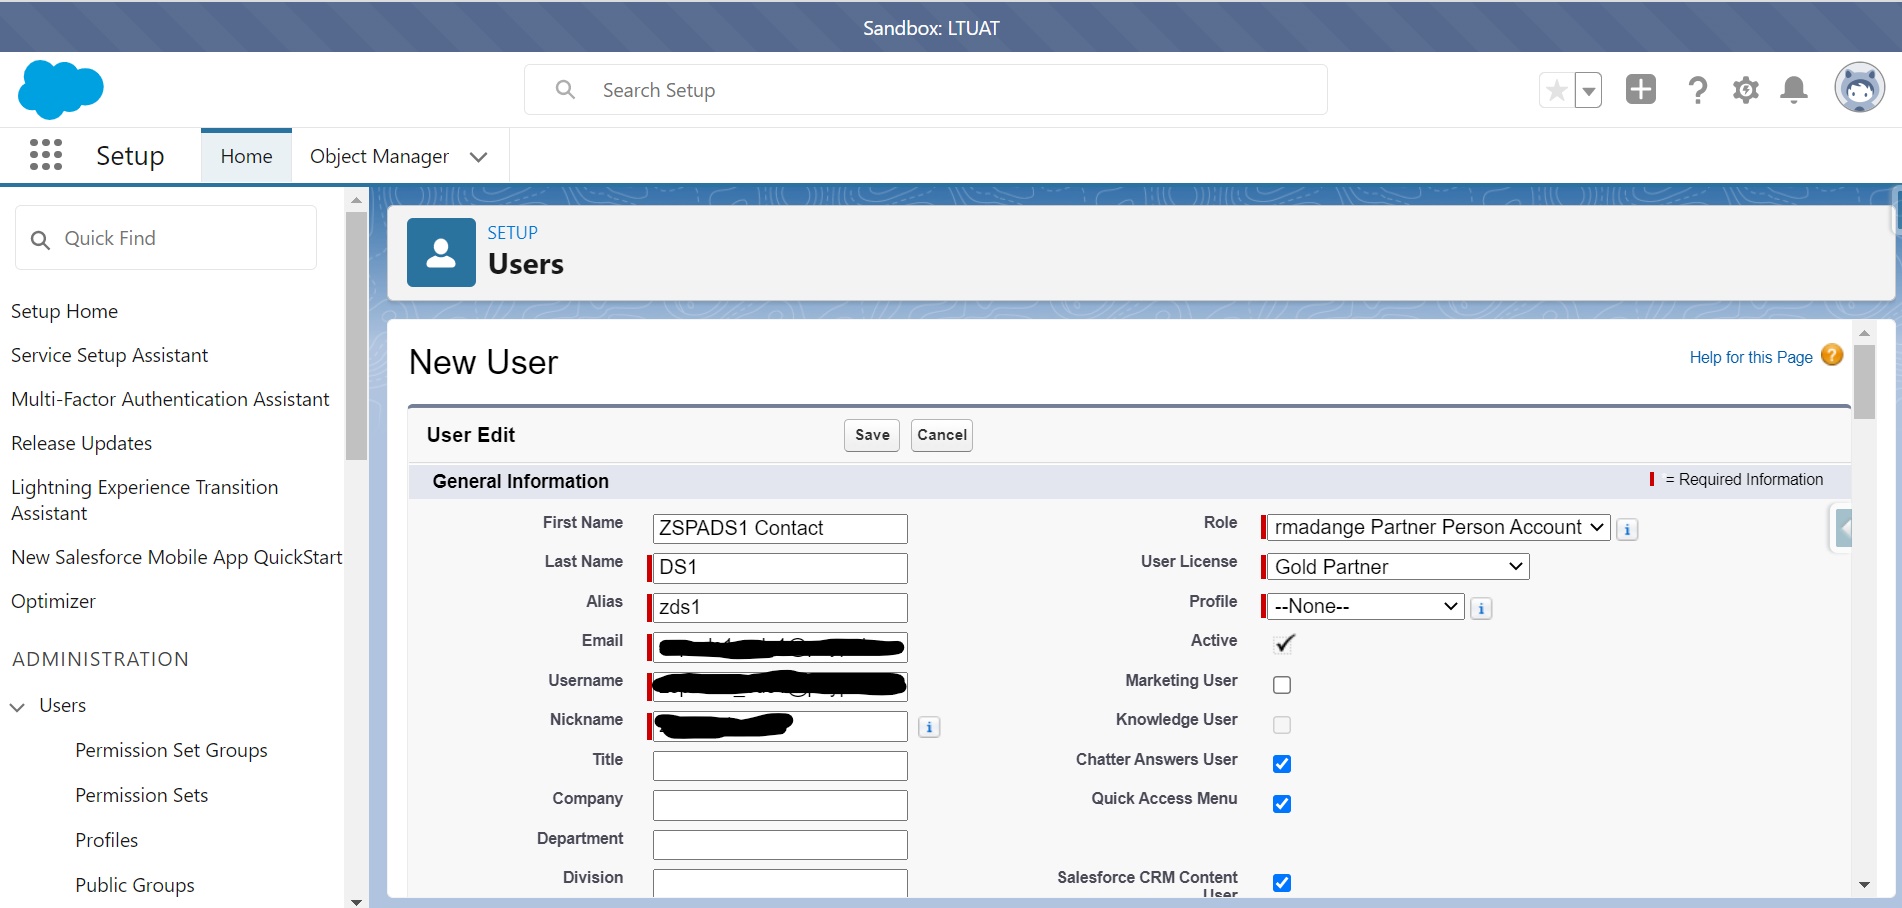Click the Salesforce cloud logo

pyautogui.click(x=60, y=89)
